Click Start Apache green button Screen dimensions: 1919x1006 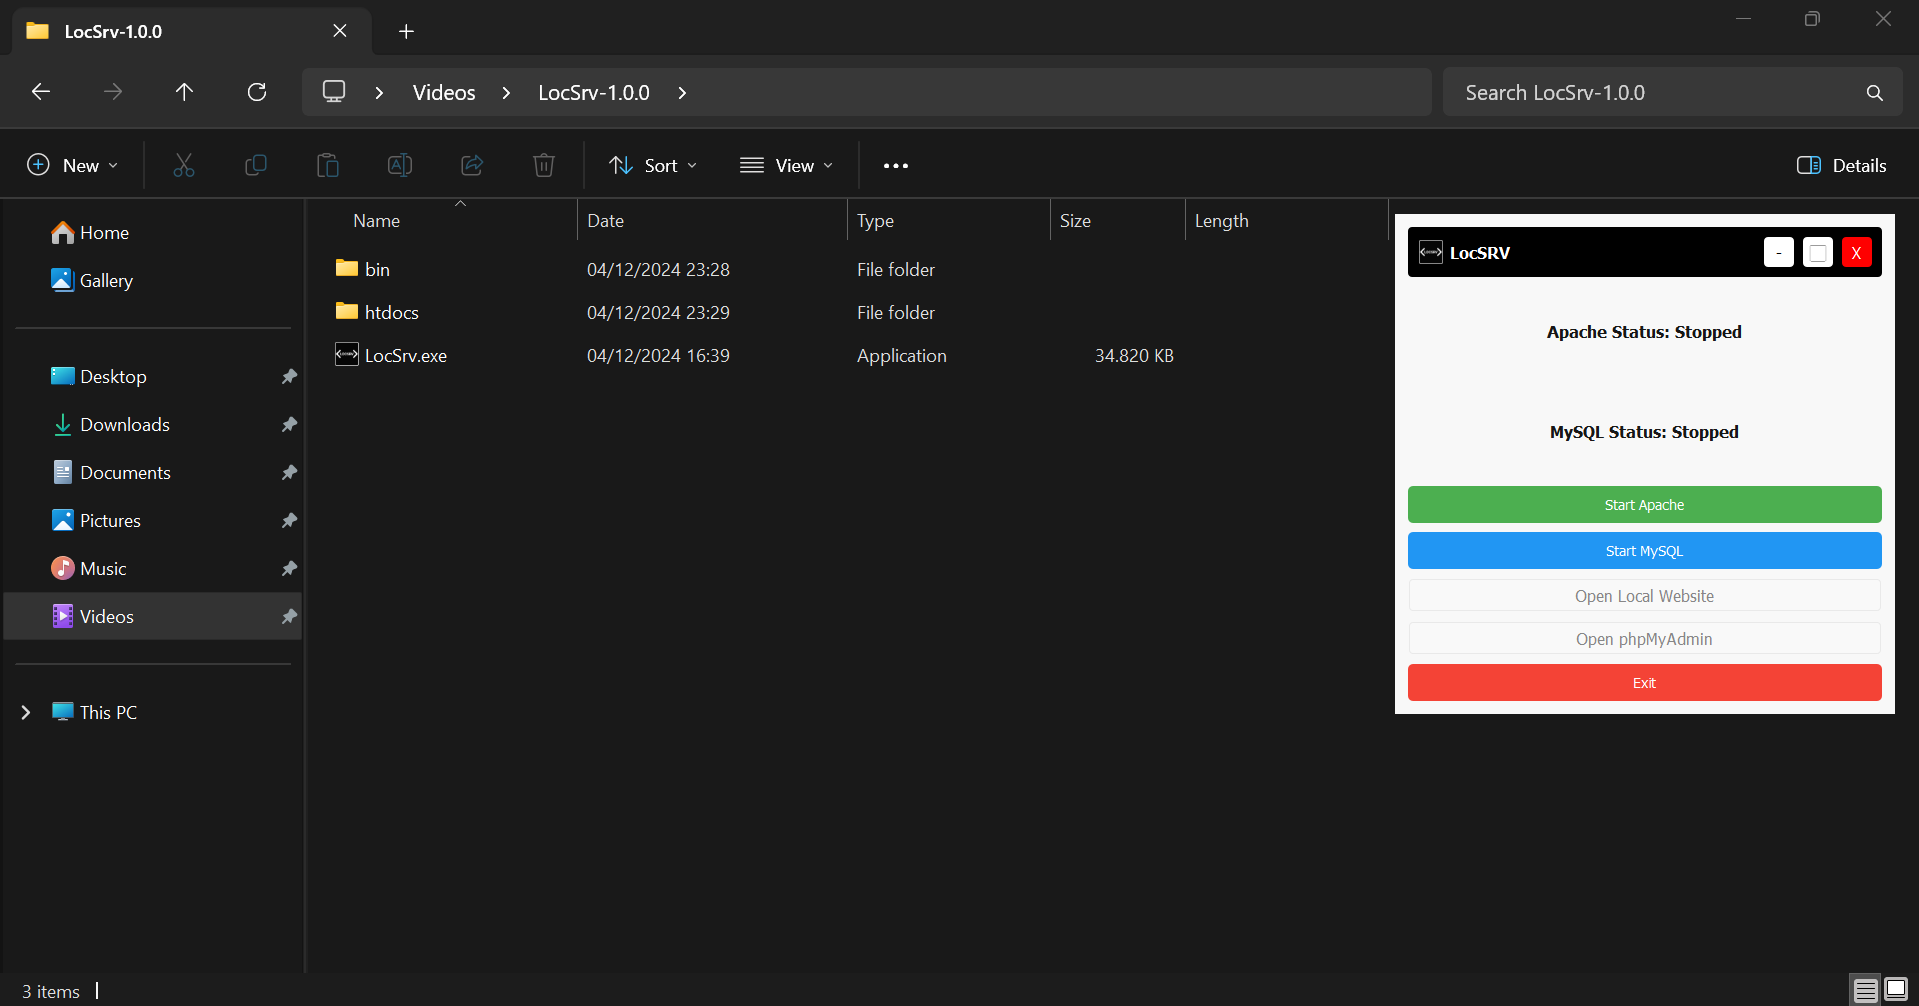tap(1644, 505)
